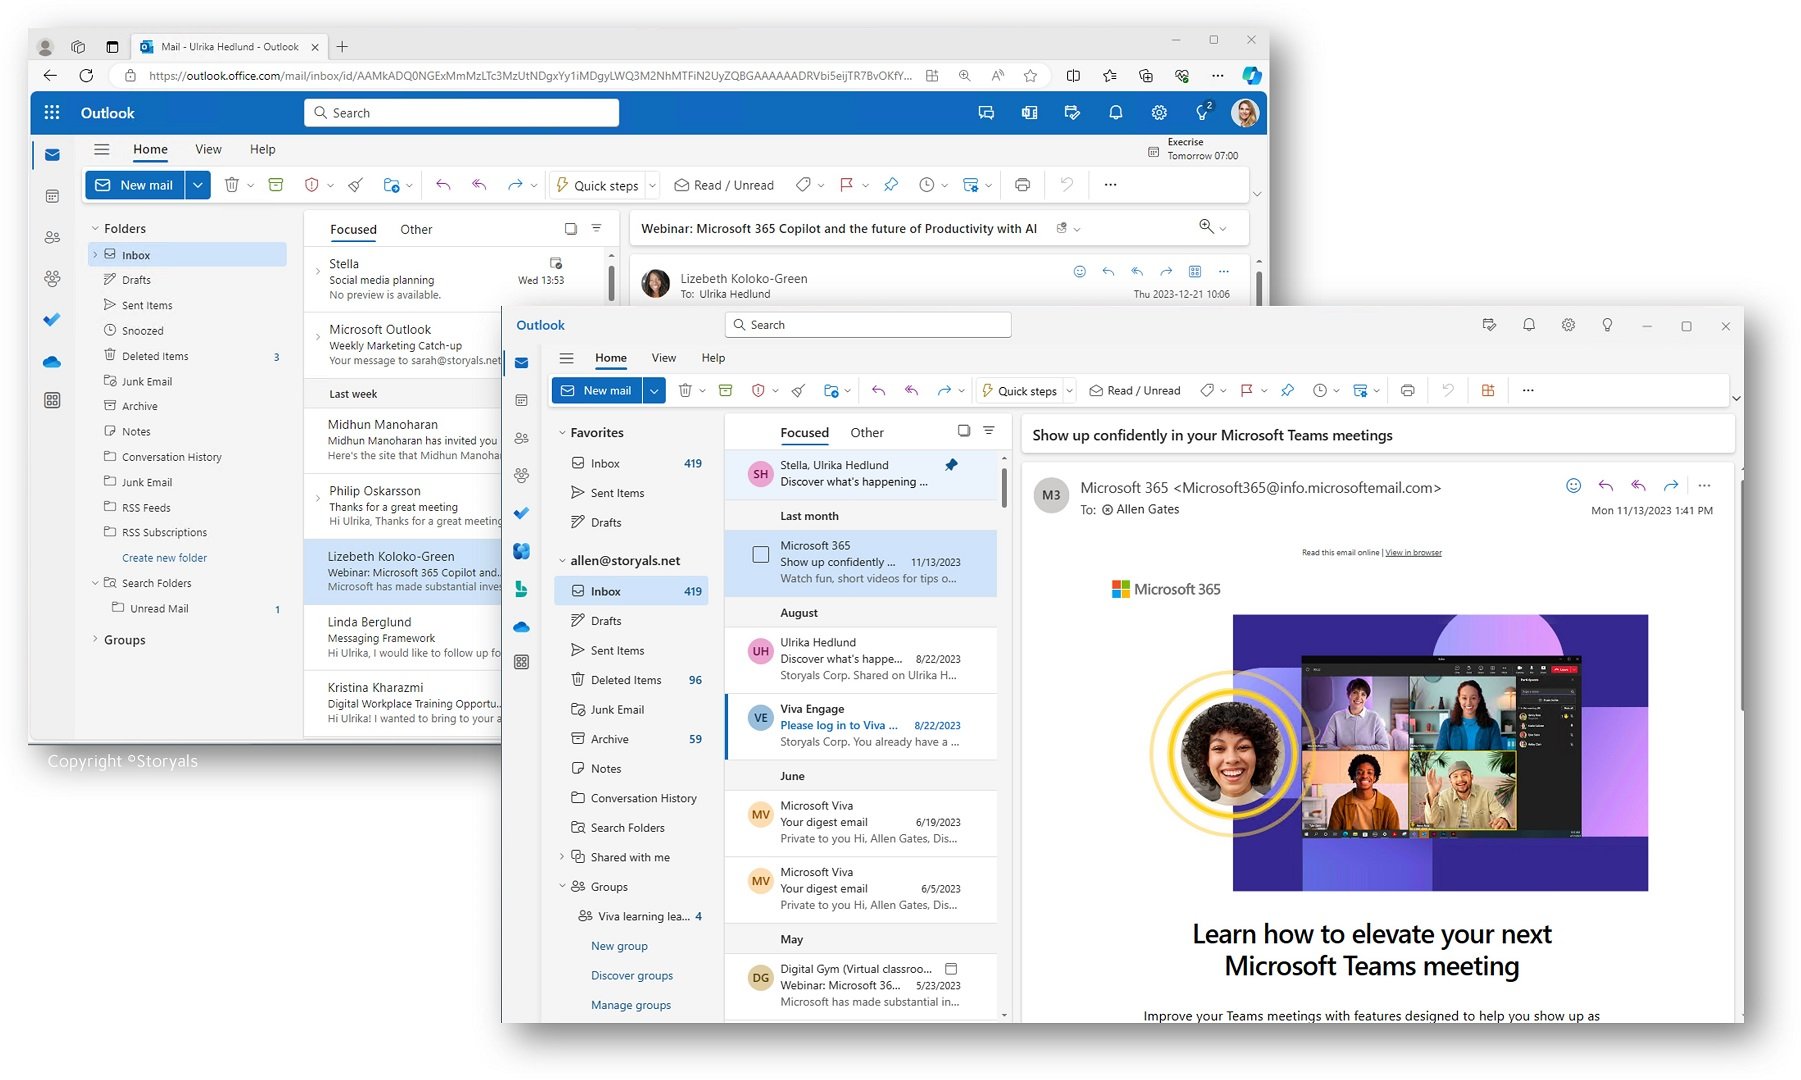Unpin the Stella conversation in the message list
This screenshot has height=1080, width=1801.
(x=951, y=465)
